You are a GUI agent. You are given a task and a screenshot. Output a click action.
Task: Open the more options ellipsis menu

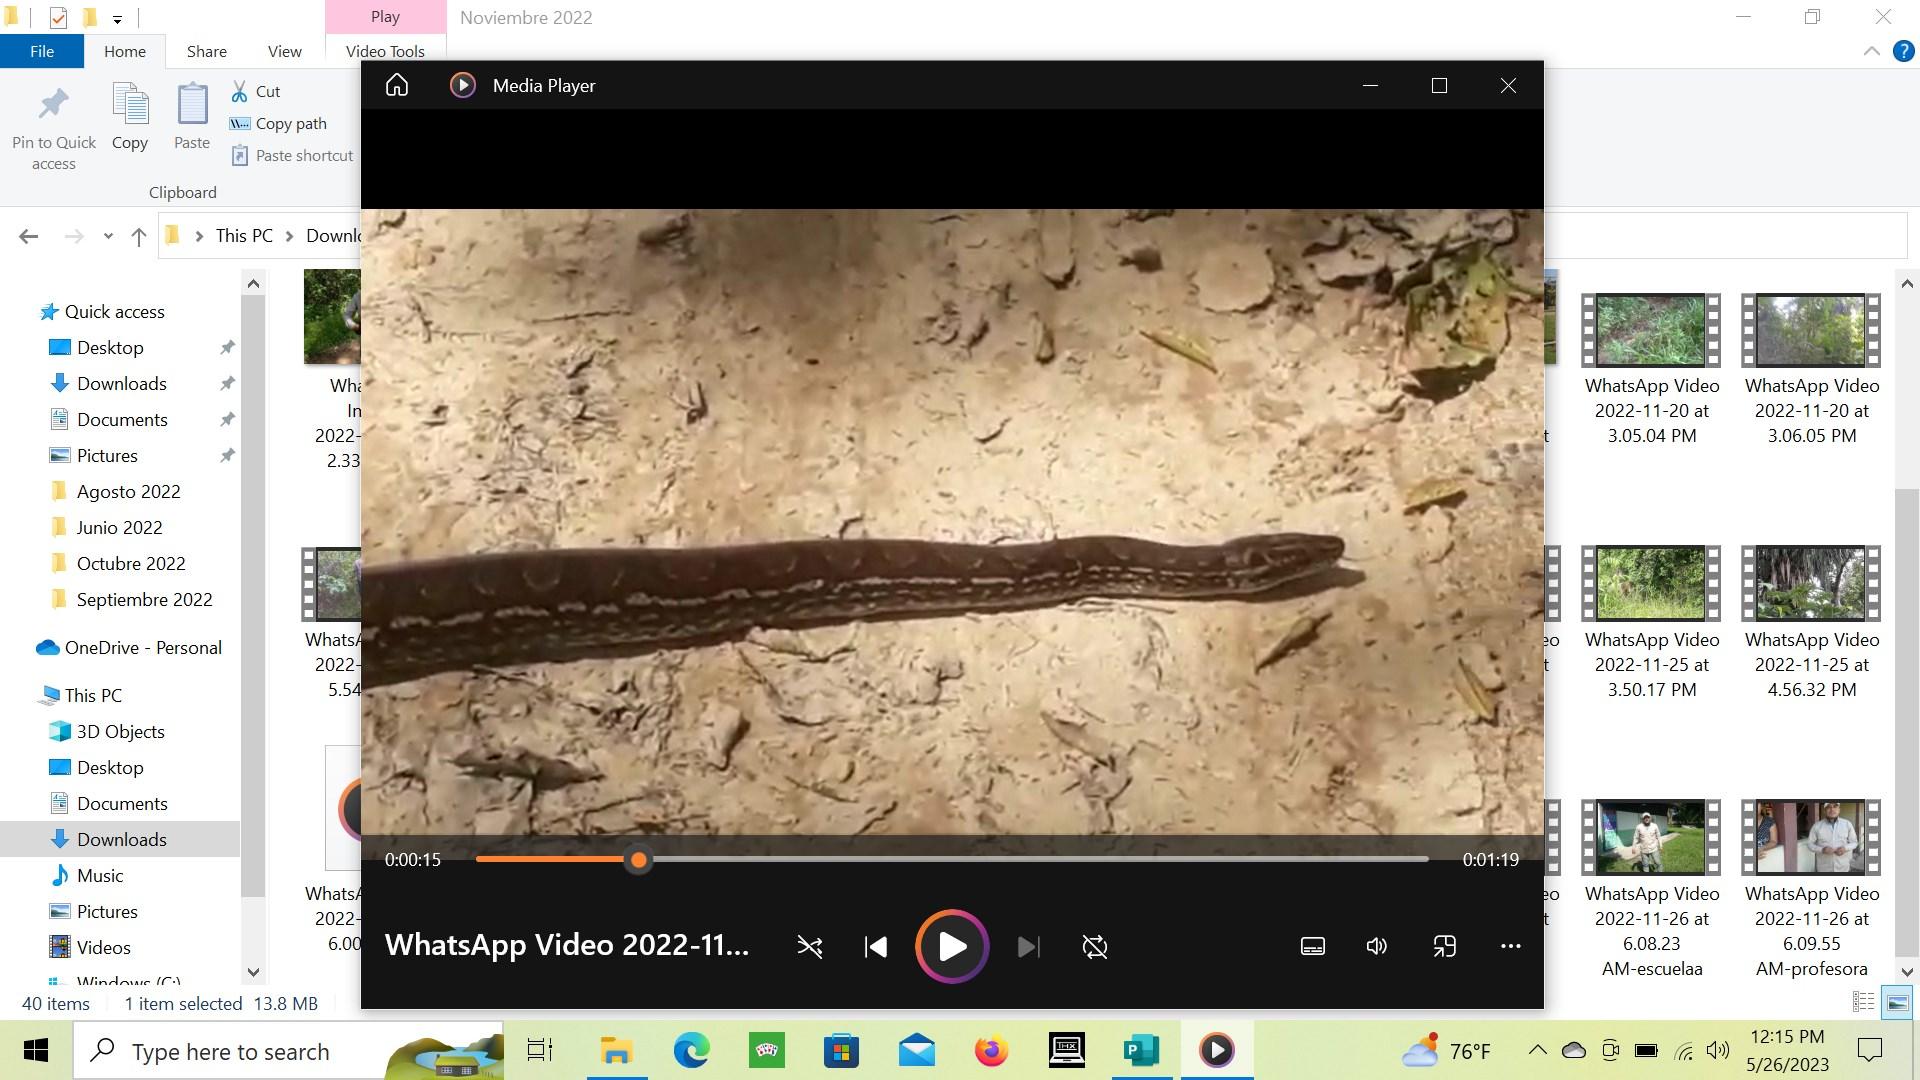1511,947
